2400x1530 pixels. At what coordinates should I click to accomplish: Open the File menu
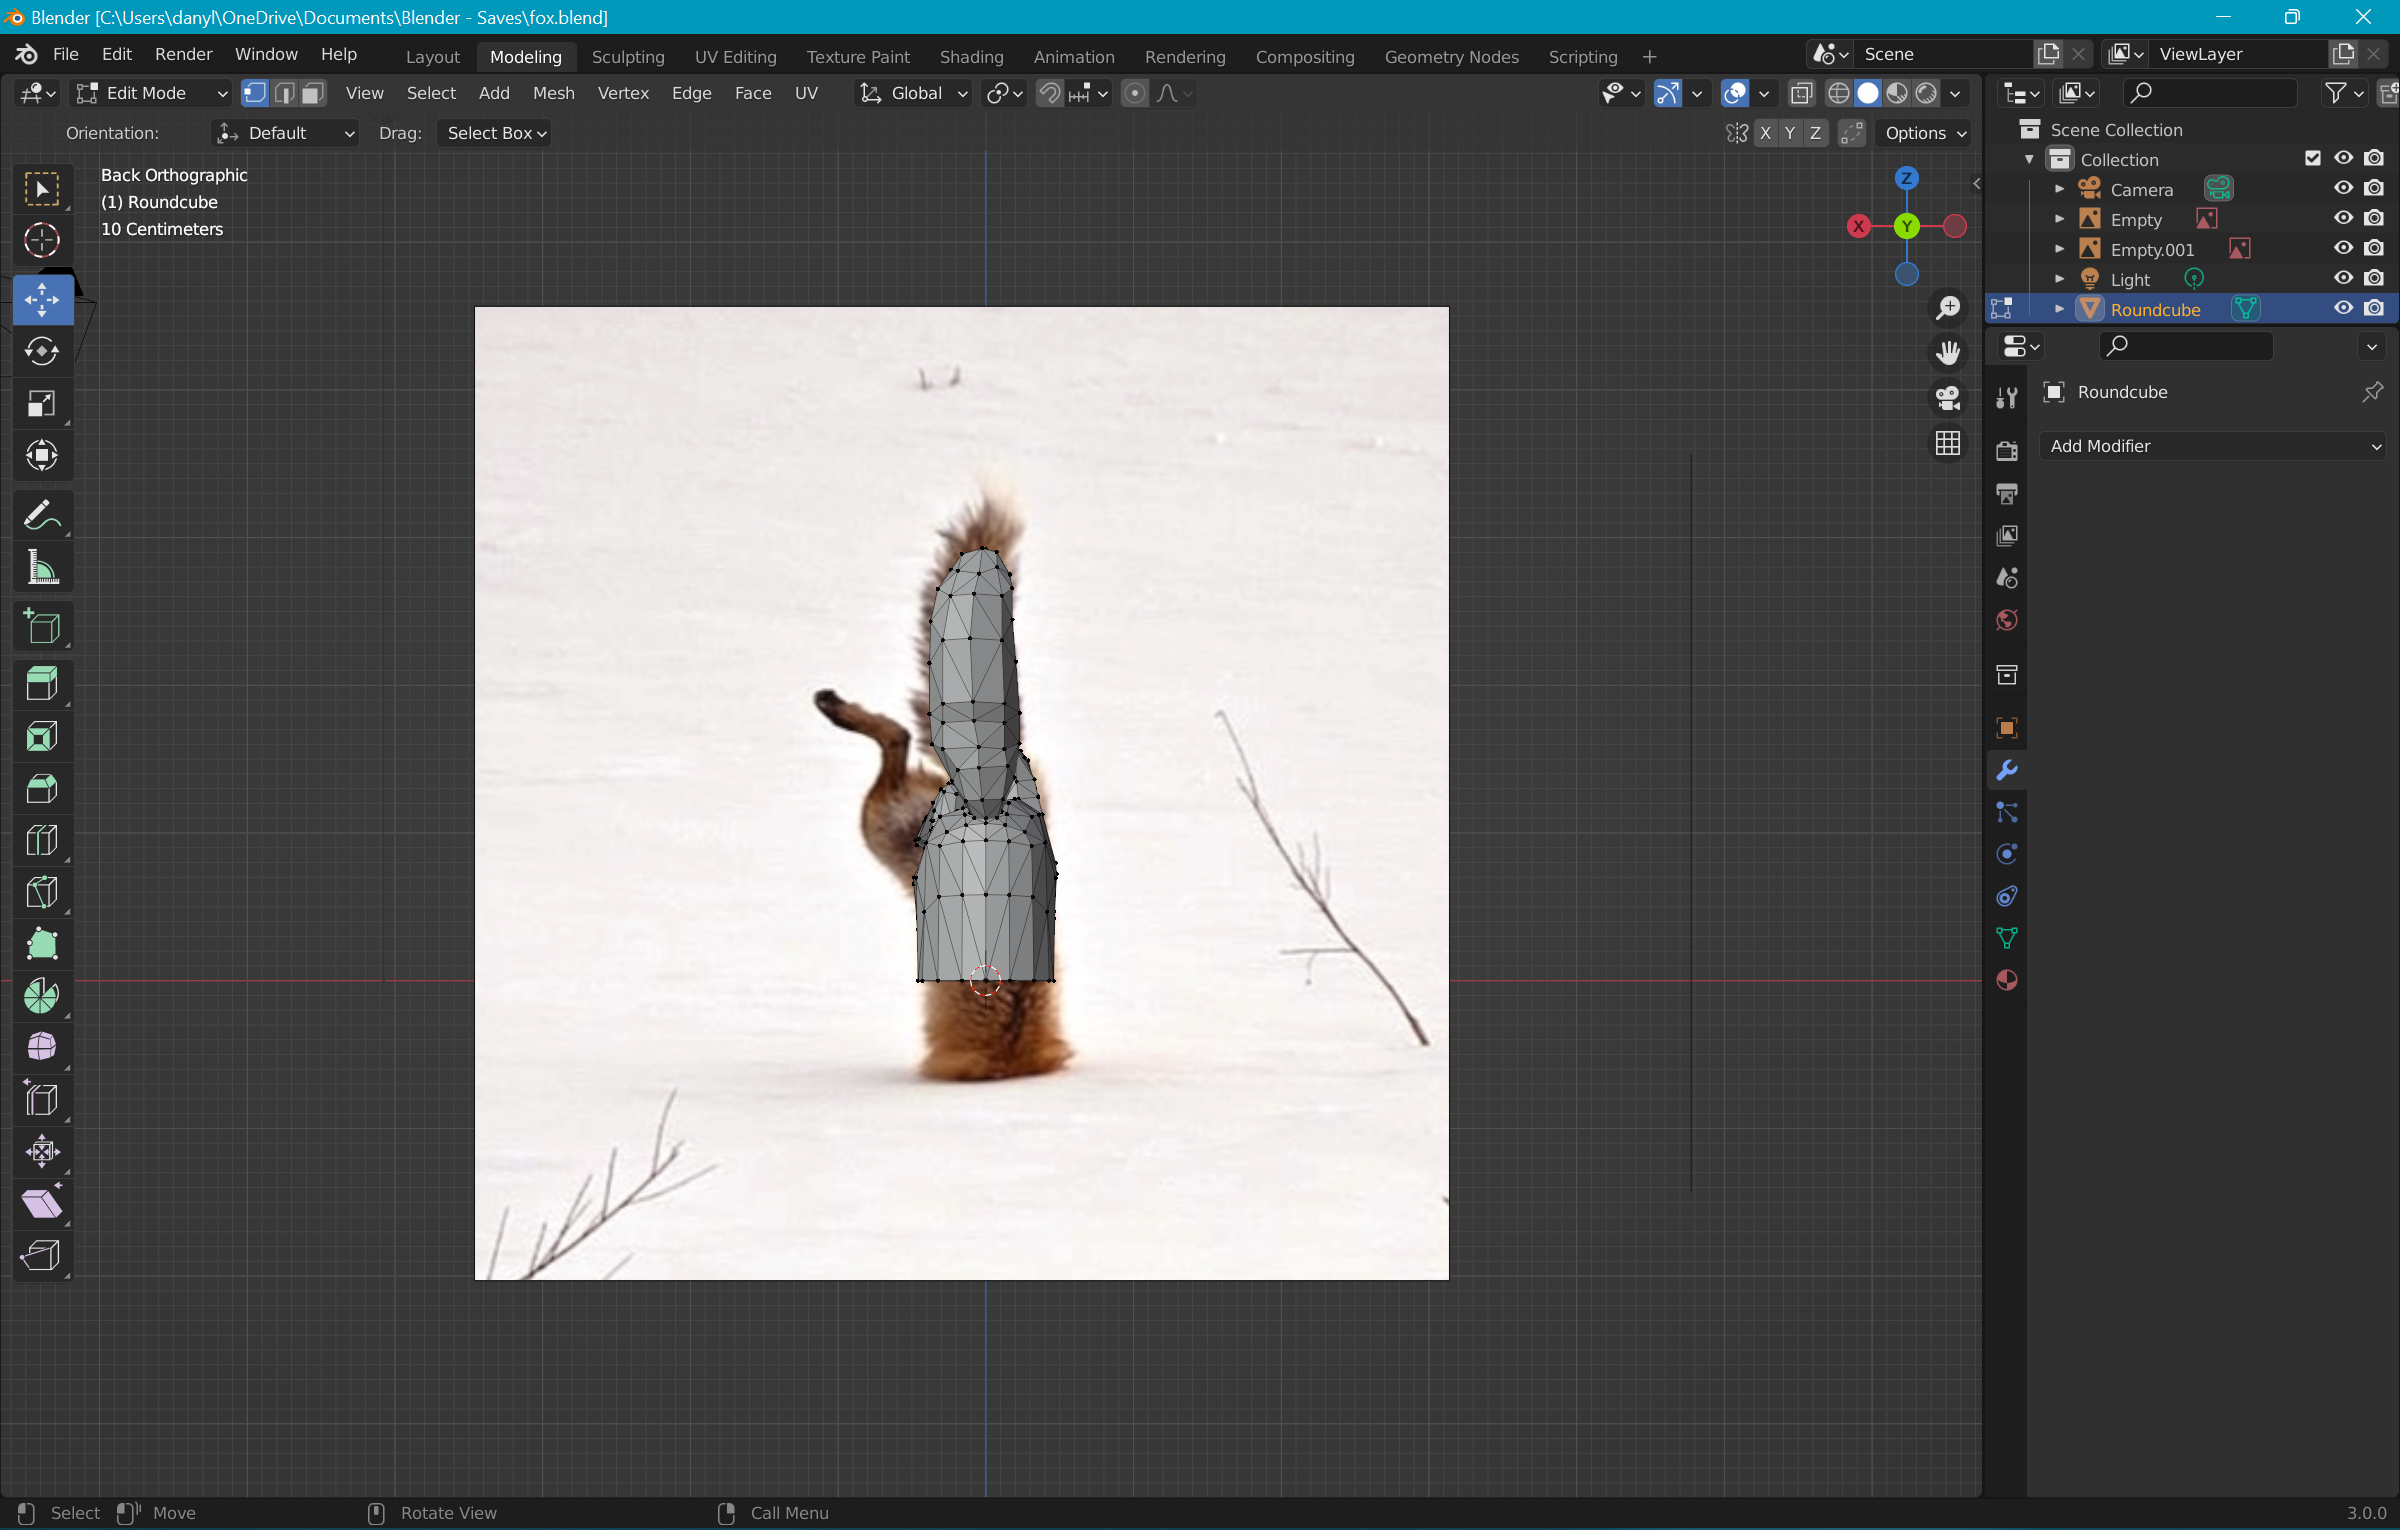pos(65,54)
